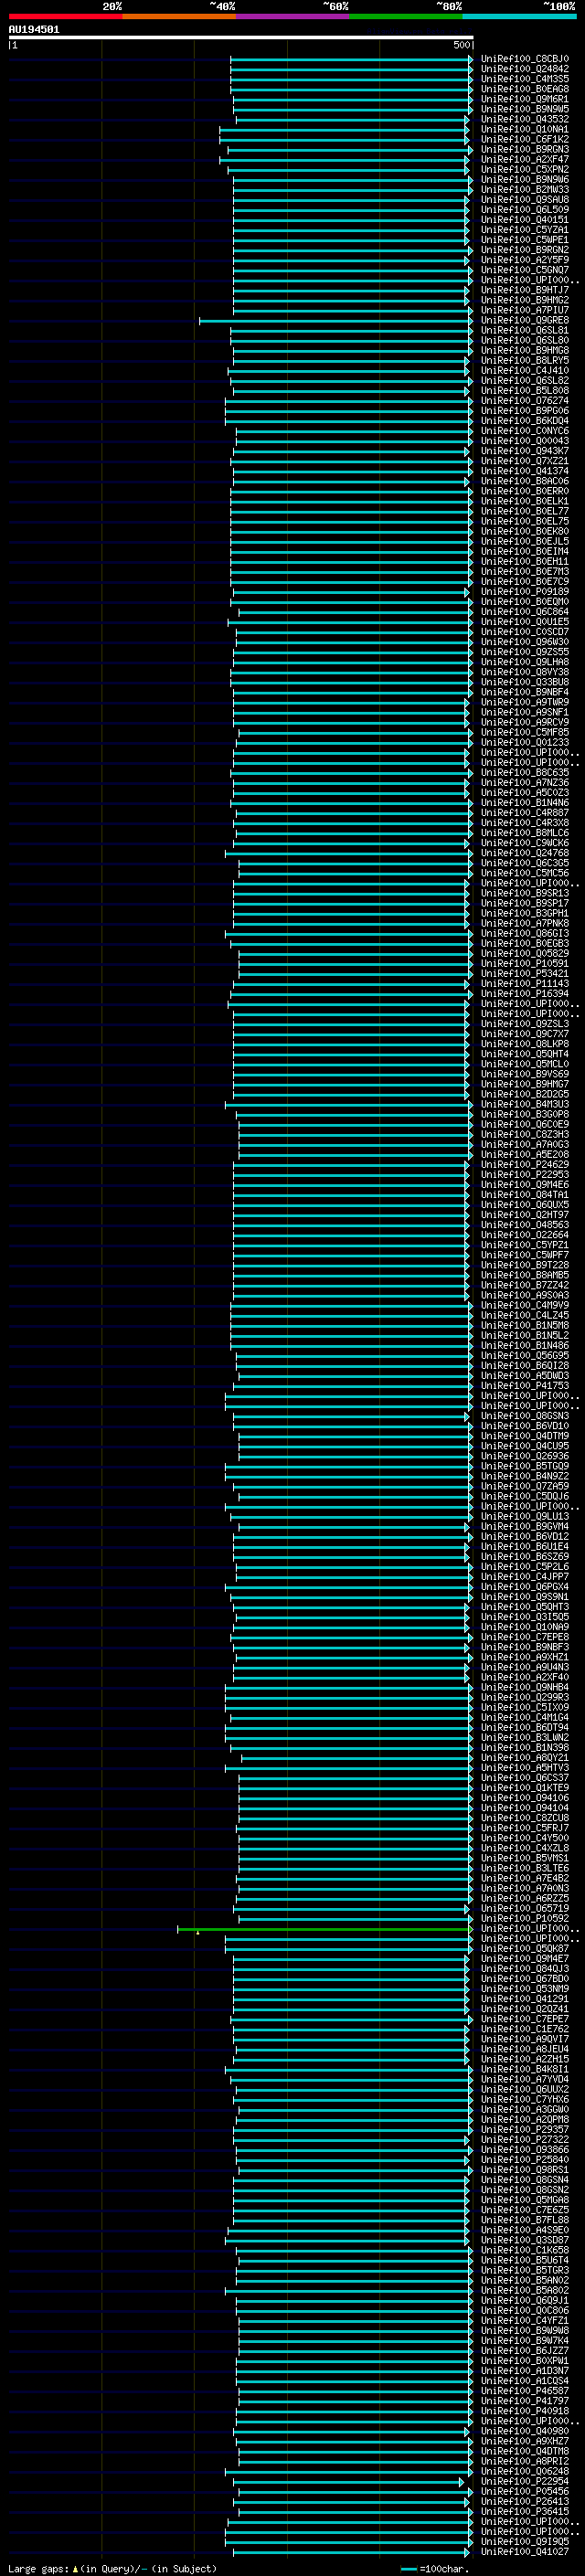The height and width of the screenshot is (2576, 585).
Task: Select hit label UniRef100_Q6UUX2
Action: pos(524,2089)
